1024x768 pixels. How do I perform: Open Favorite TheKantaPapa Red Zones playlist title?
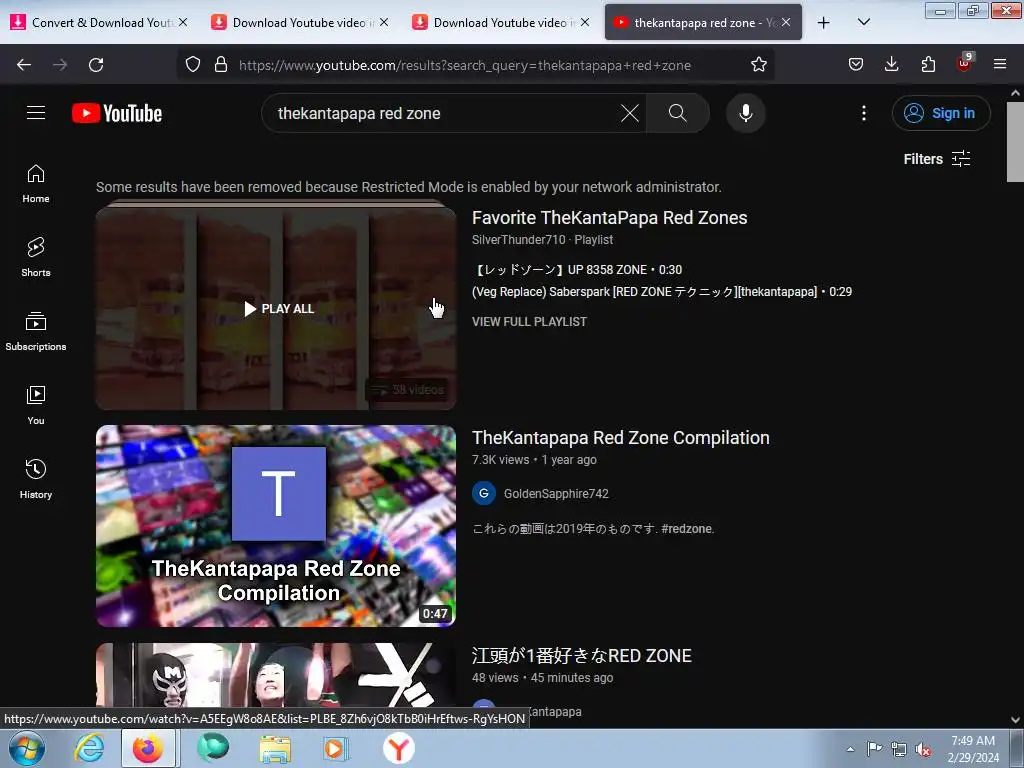609,217
